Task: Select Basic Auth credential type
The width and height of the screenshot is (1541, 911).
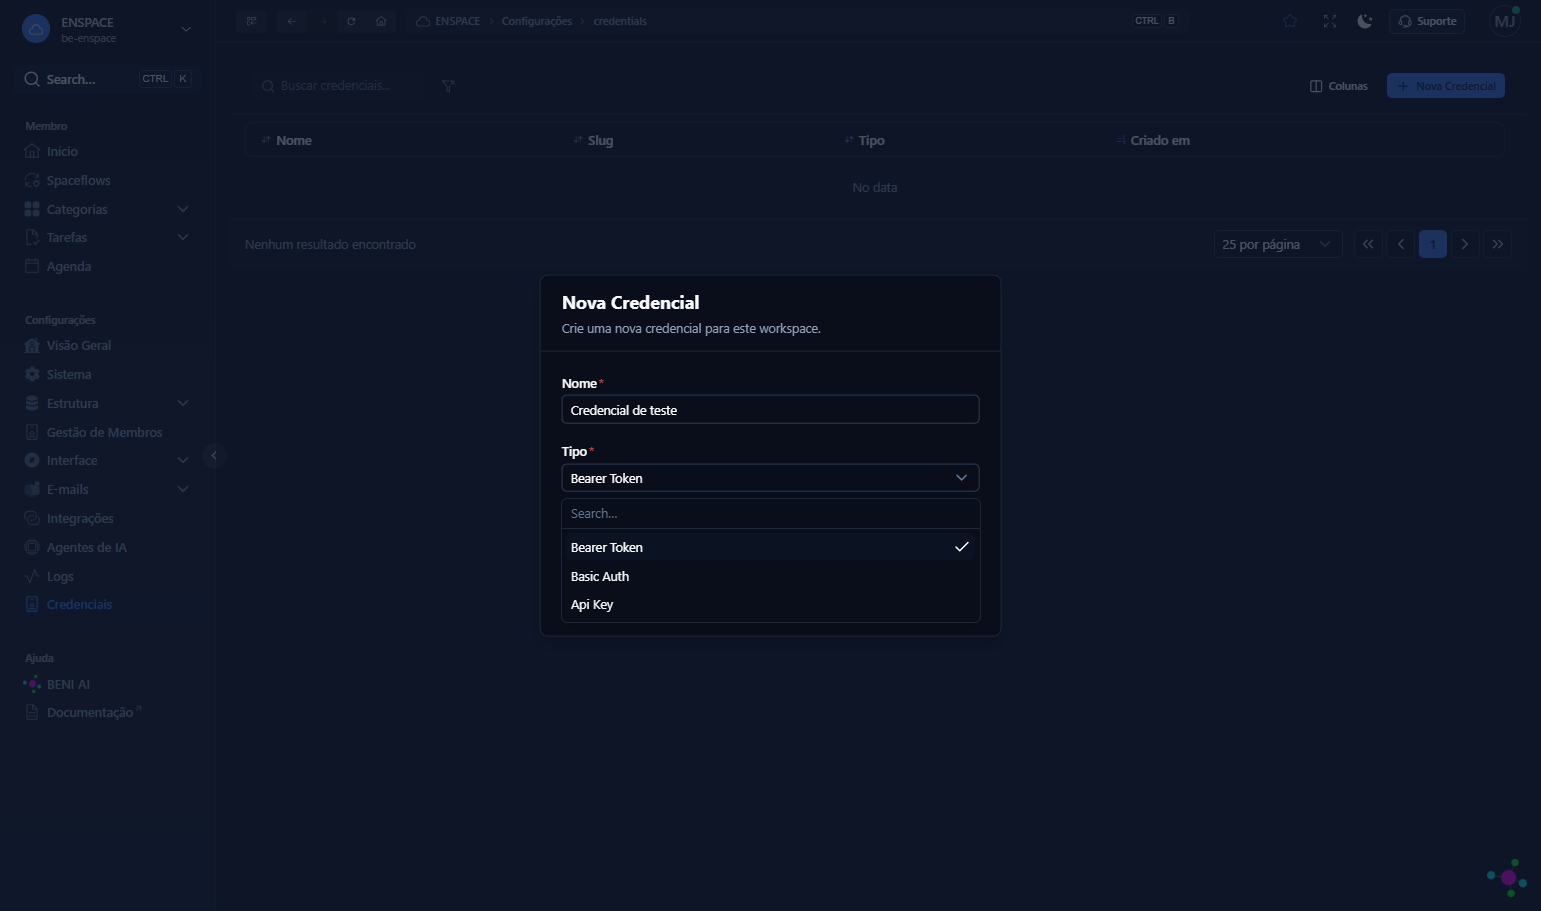Action: 770,576
